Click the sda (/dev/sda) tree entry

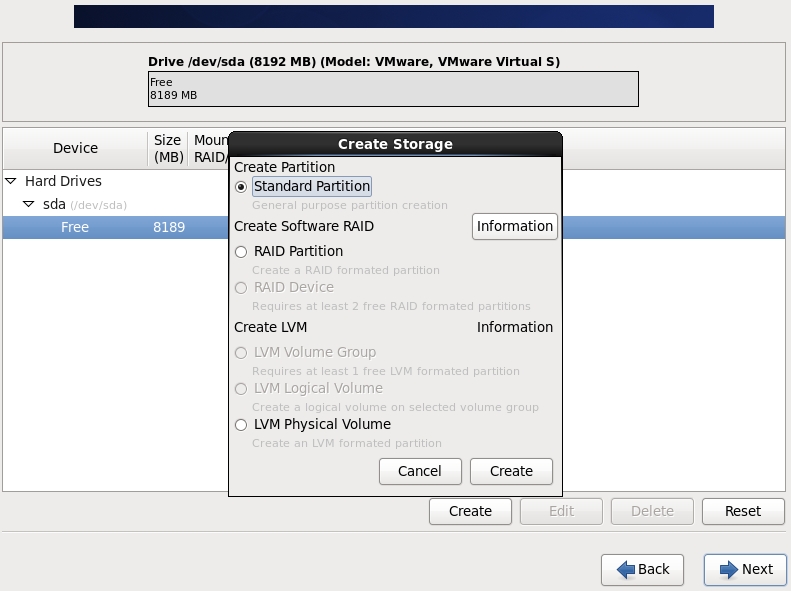(x=85, y=204)
